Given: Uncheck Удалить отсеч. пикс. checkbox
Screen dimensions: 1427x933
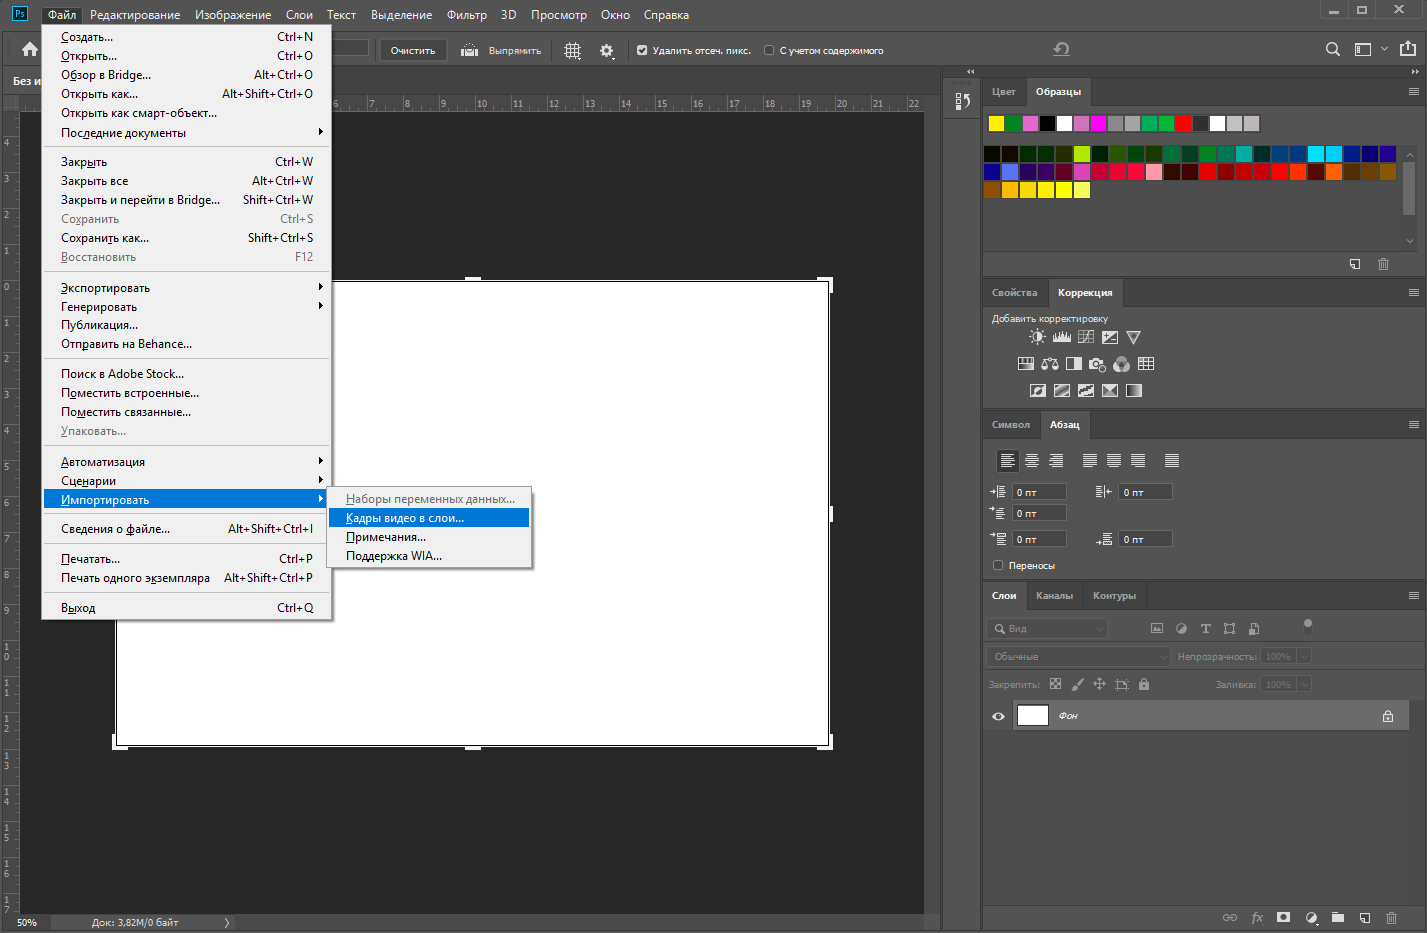Looking at the screenshot, I should pos(642,50).
